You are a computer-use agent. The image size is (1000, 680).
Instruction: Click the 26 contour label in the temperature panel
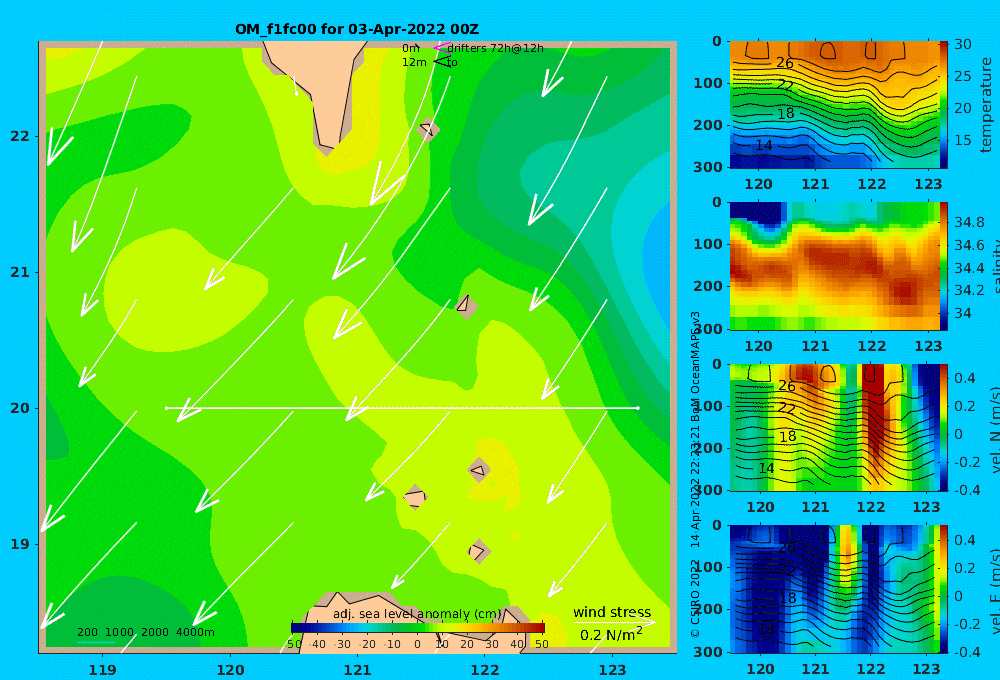pyautogui.click(x=785, y=63)
